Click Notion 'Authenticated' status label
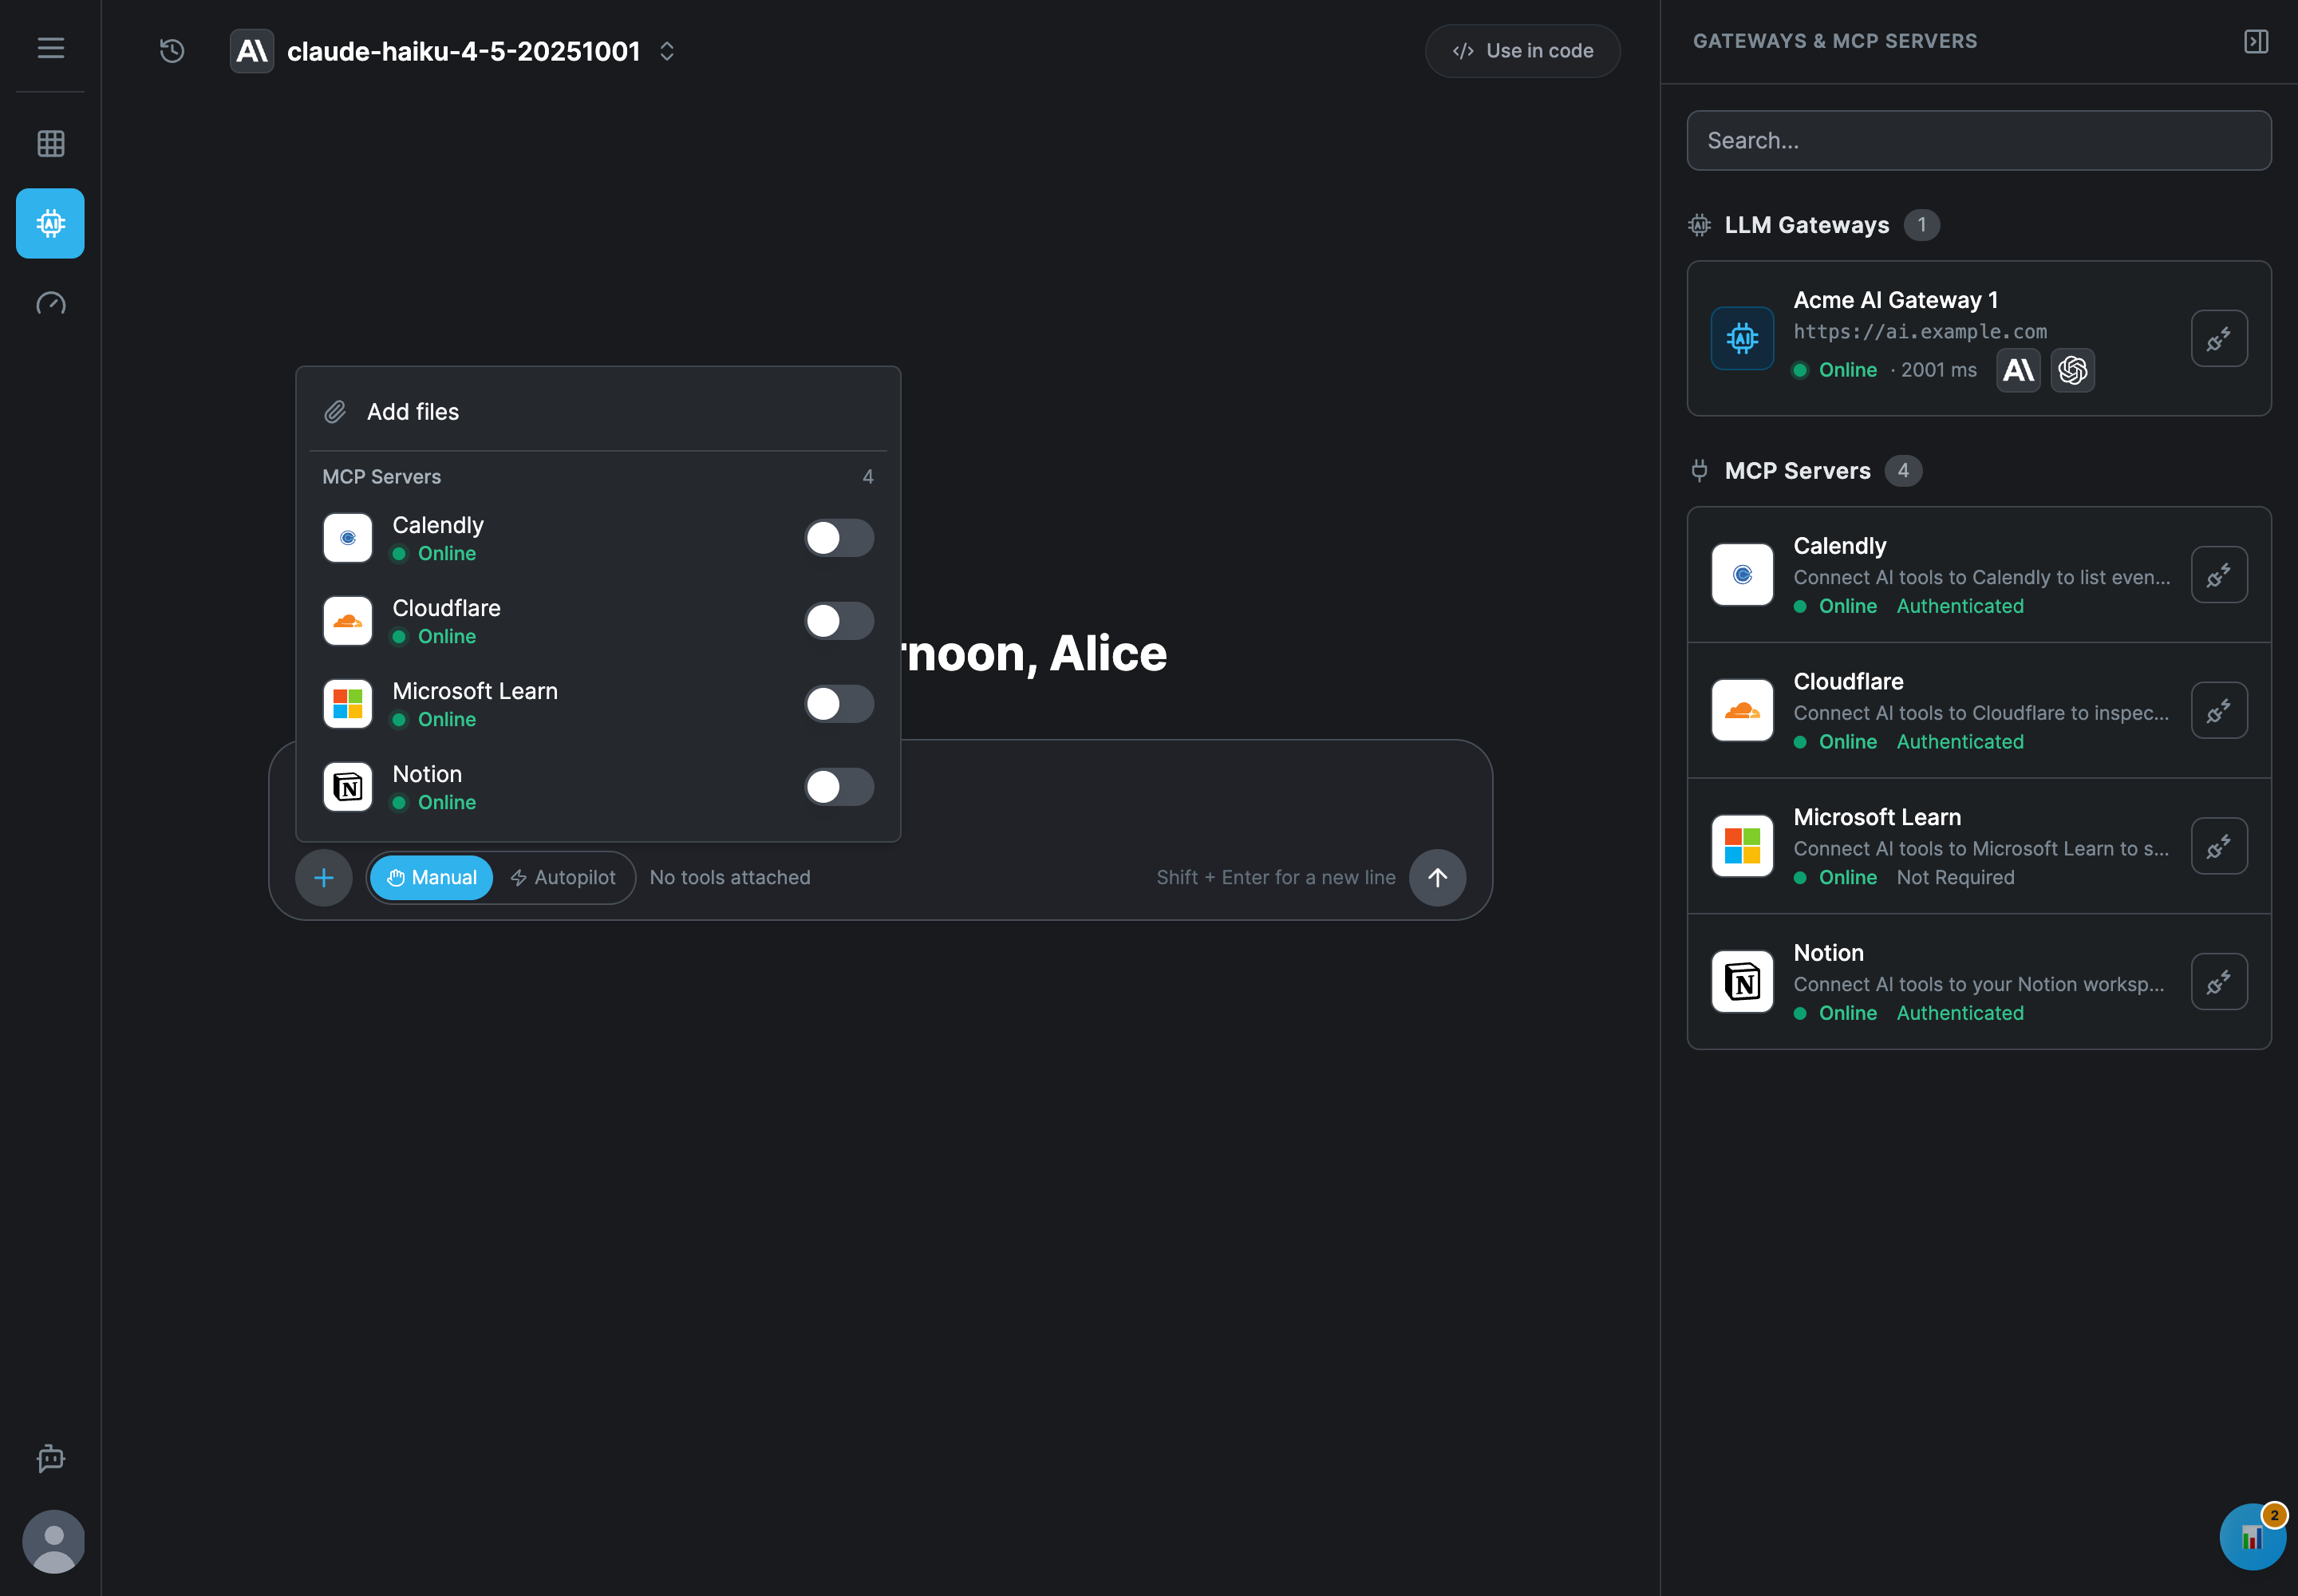This screenshot has width=2298, height=1596. [1960, 1013]
